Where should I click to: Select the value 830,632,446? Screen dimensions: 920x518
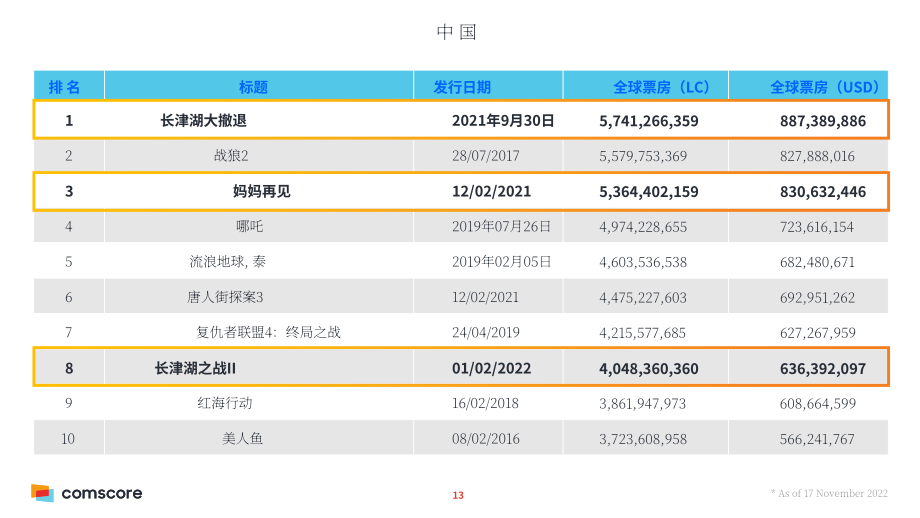coord(823,192)
